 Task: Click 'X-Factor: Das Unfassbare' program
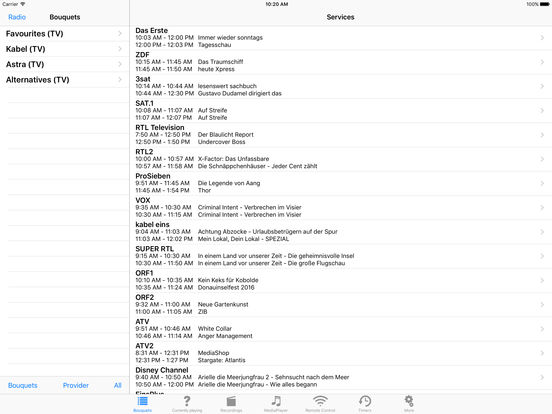pyautogui.click(x=233, y=159)
